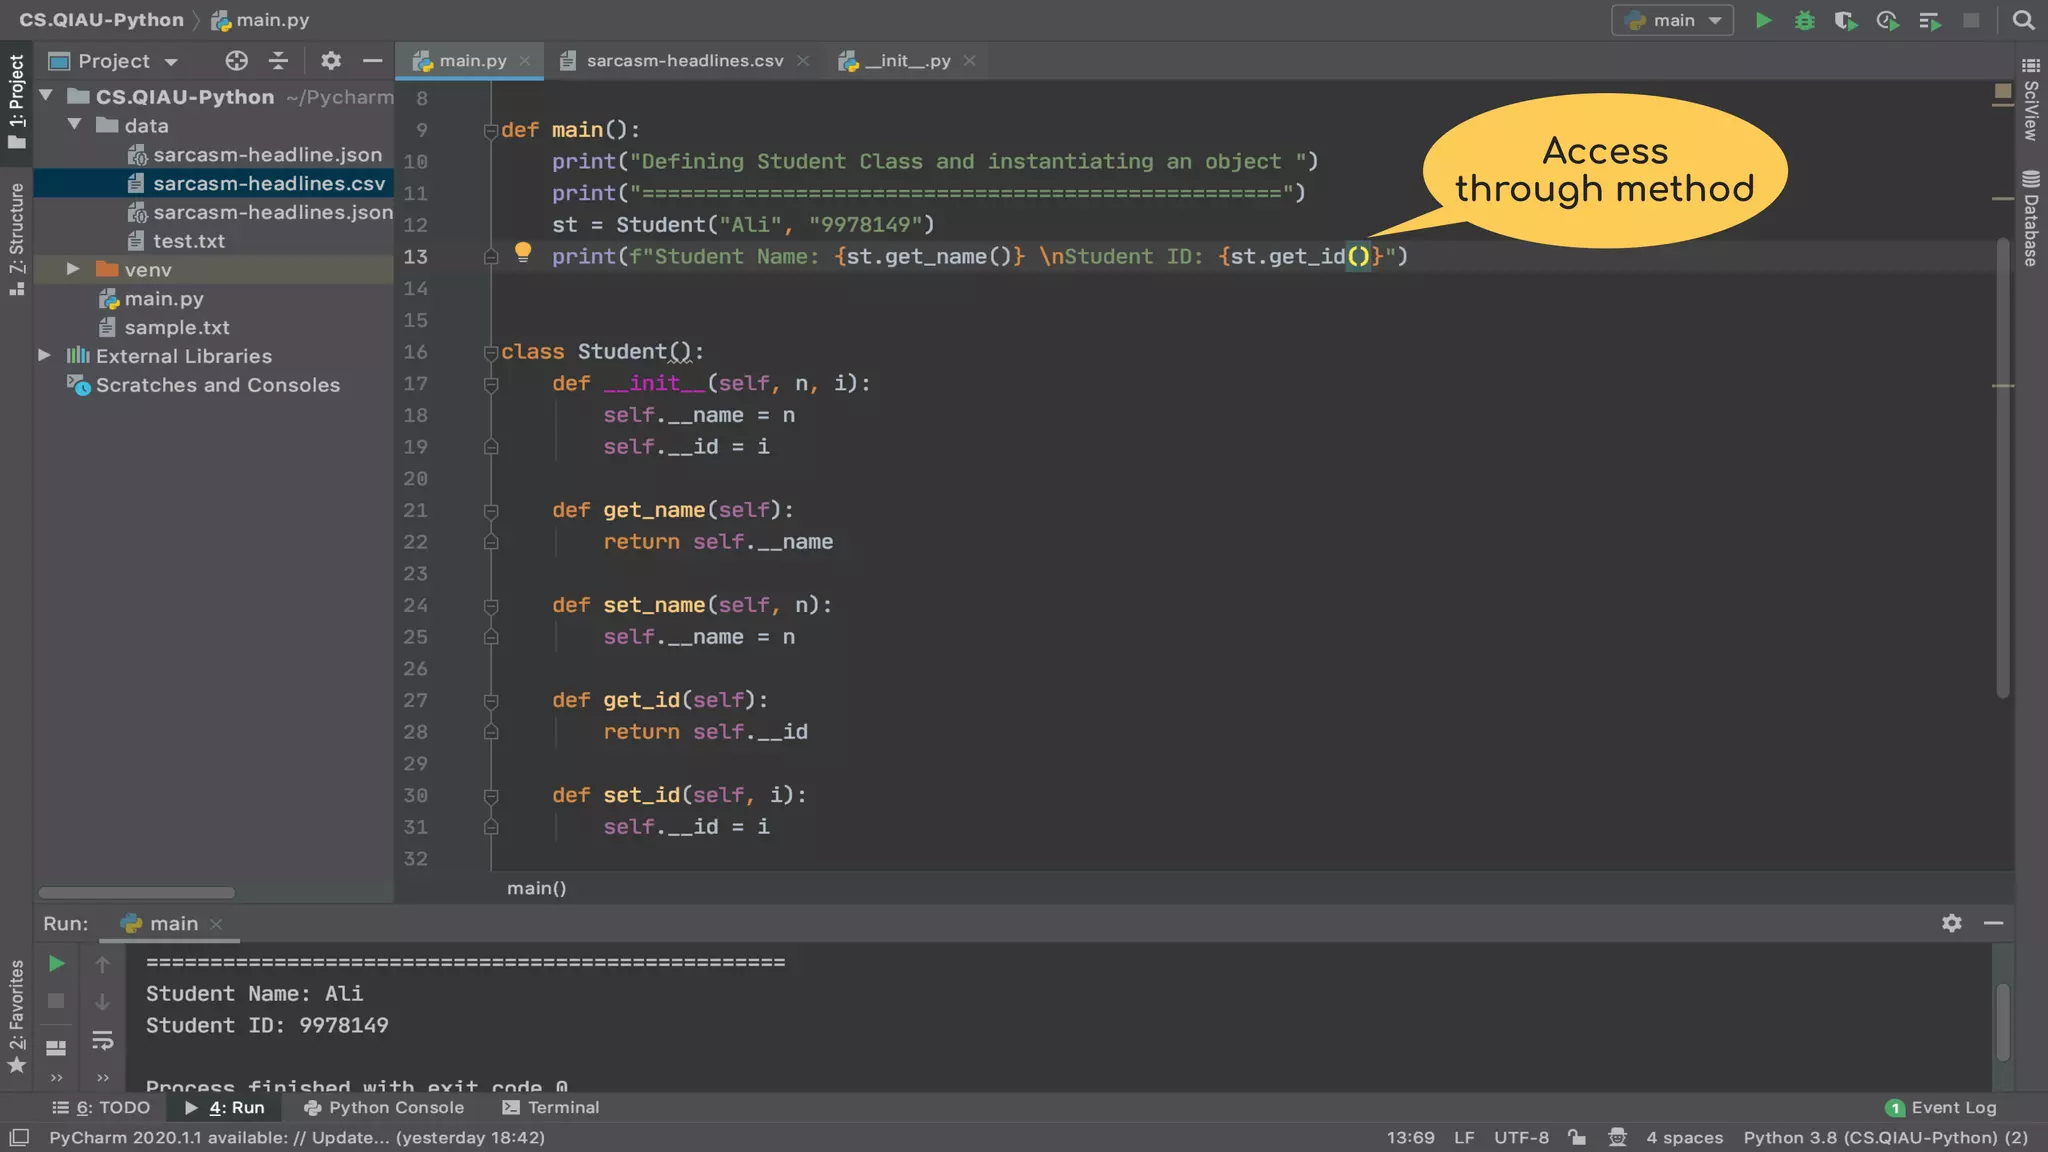The image size is (2048, 1152).
Task: Rerun main from Run panel play button
Action: 56,963
